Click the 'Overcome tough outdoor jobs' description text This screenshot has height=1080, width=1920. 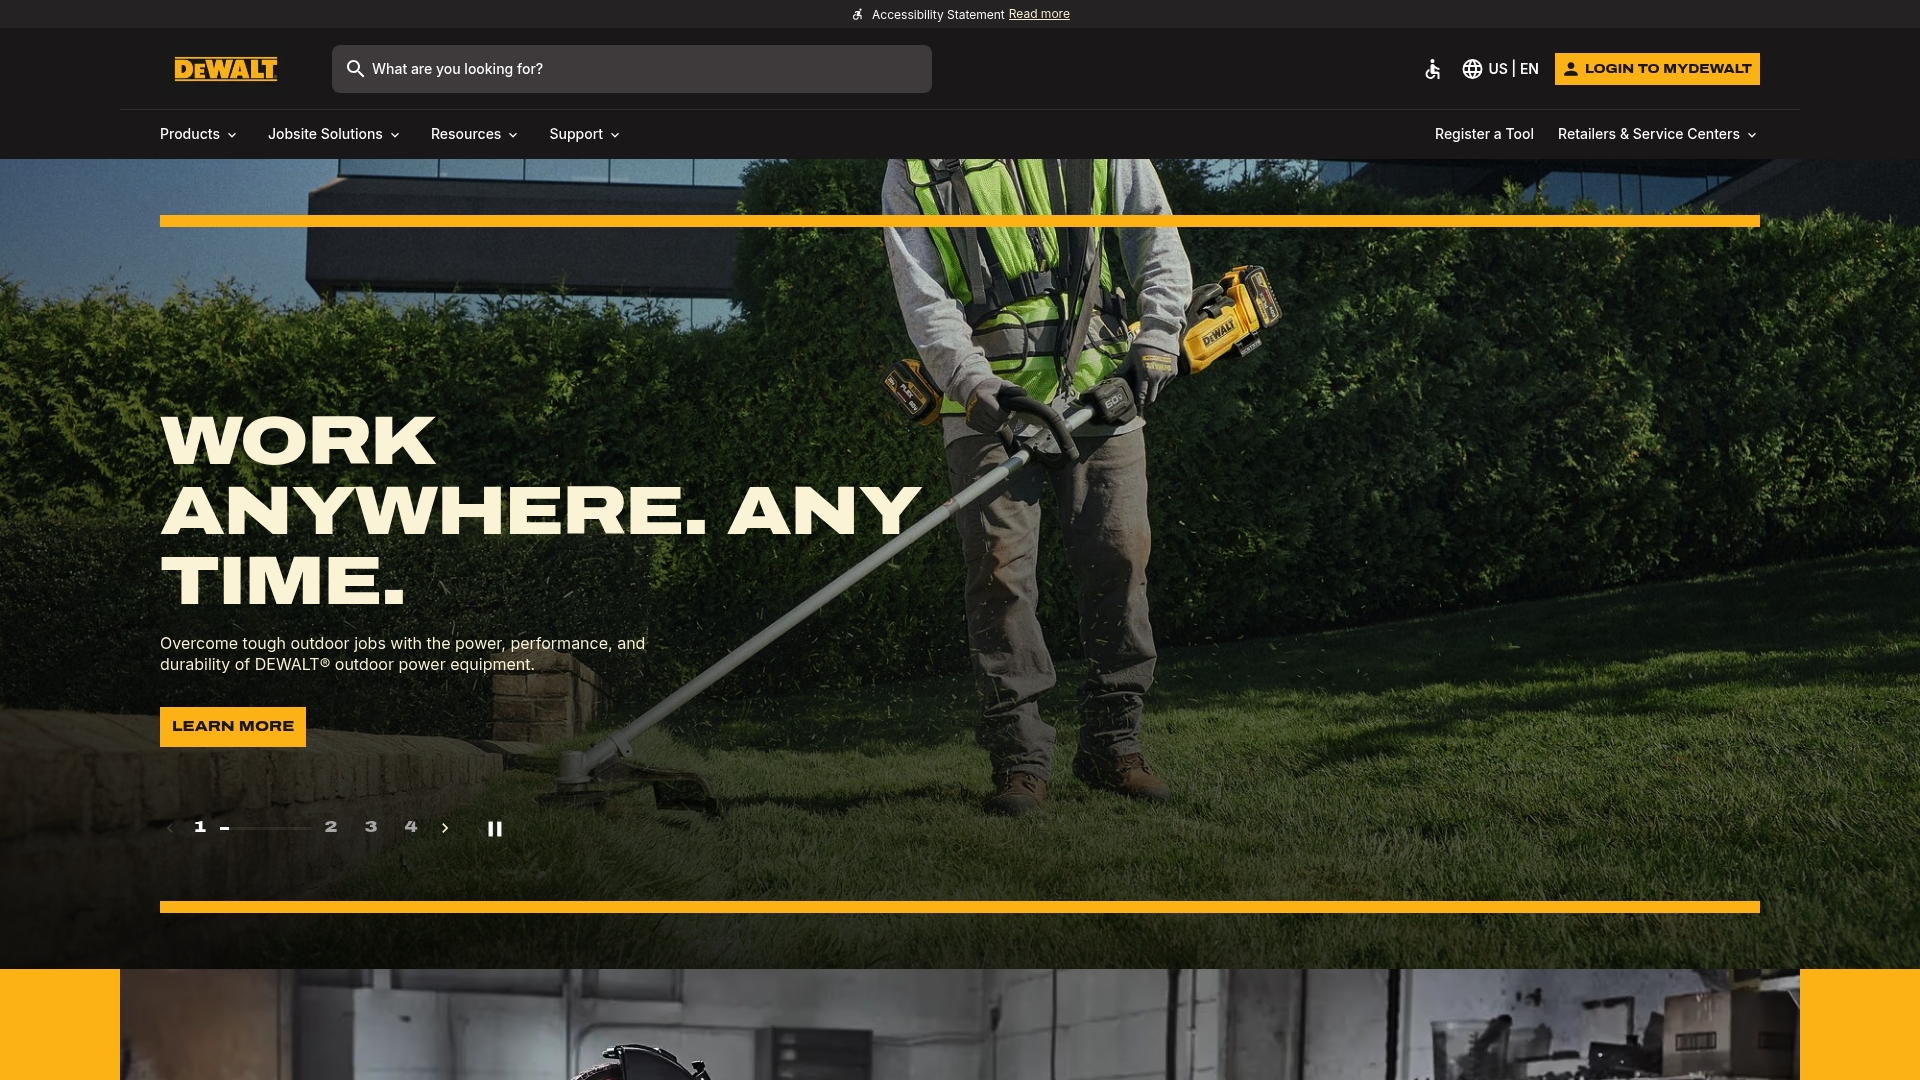click(403, 654)
